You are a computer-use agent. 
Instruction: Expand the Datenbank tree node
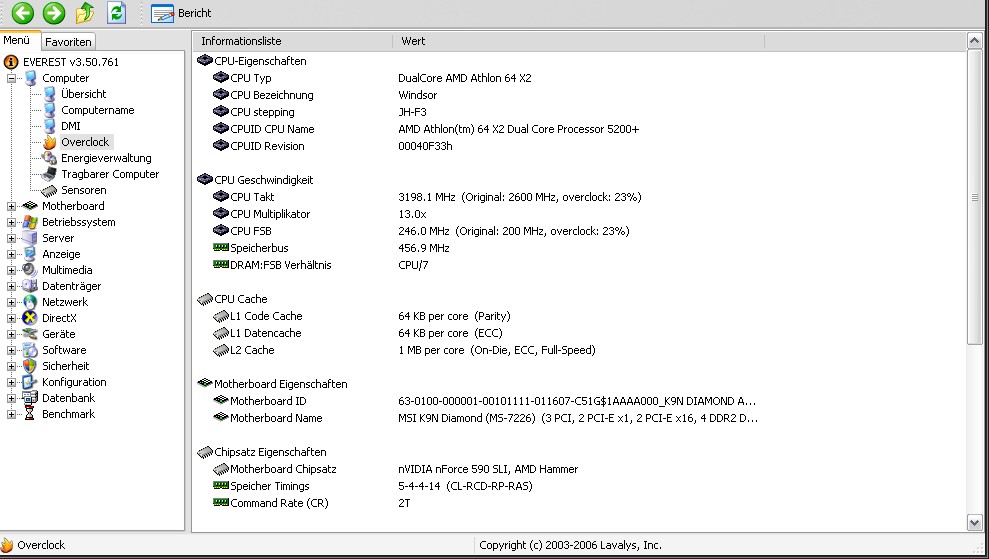[11, 398]
